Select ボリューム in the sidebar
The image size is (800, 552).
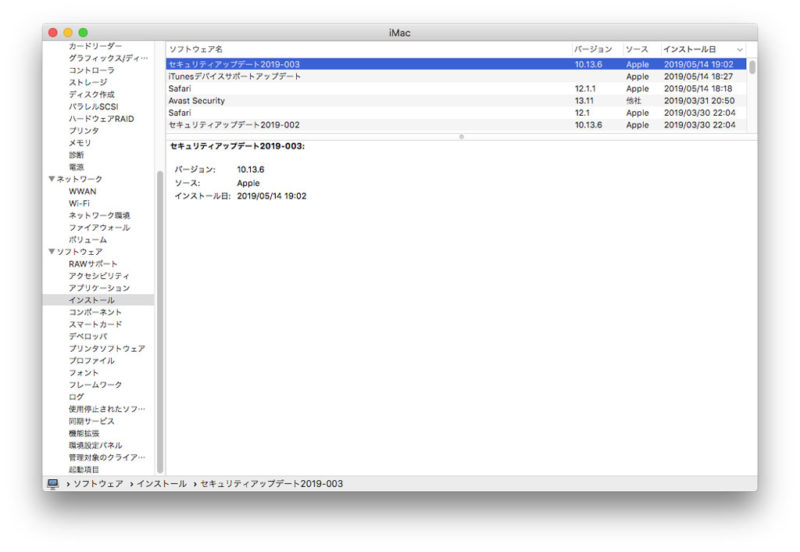(88, 240)
